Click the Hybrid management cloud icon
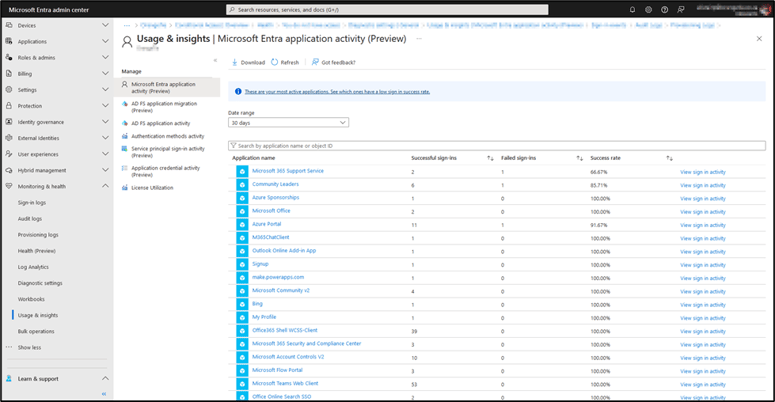 coord(9,170)
